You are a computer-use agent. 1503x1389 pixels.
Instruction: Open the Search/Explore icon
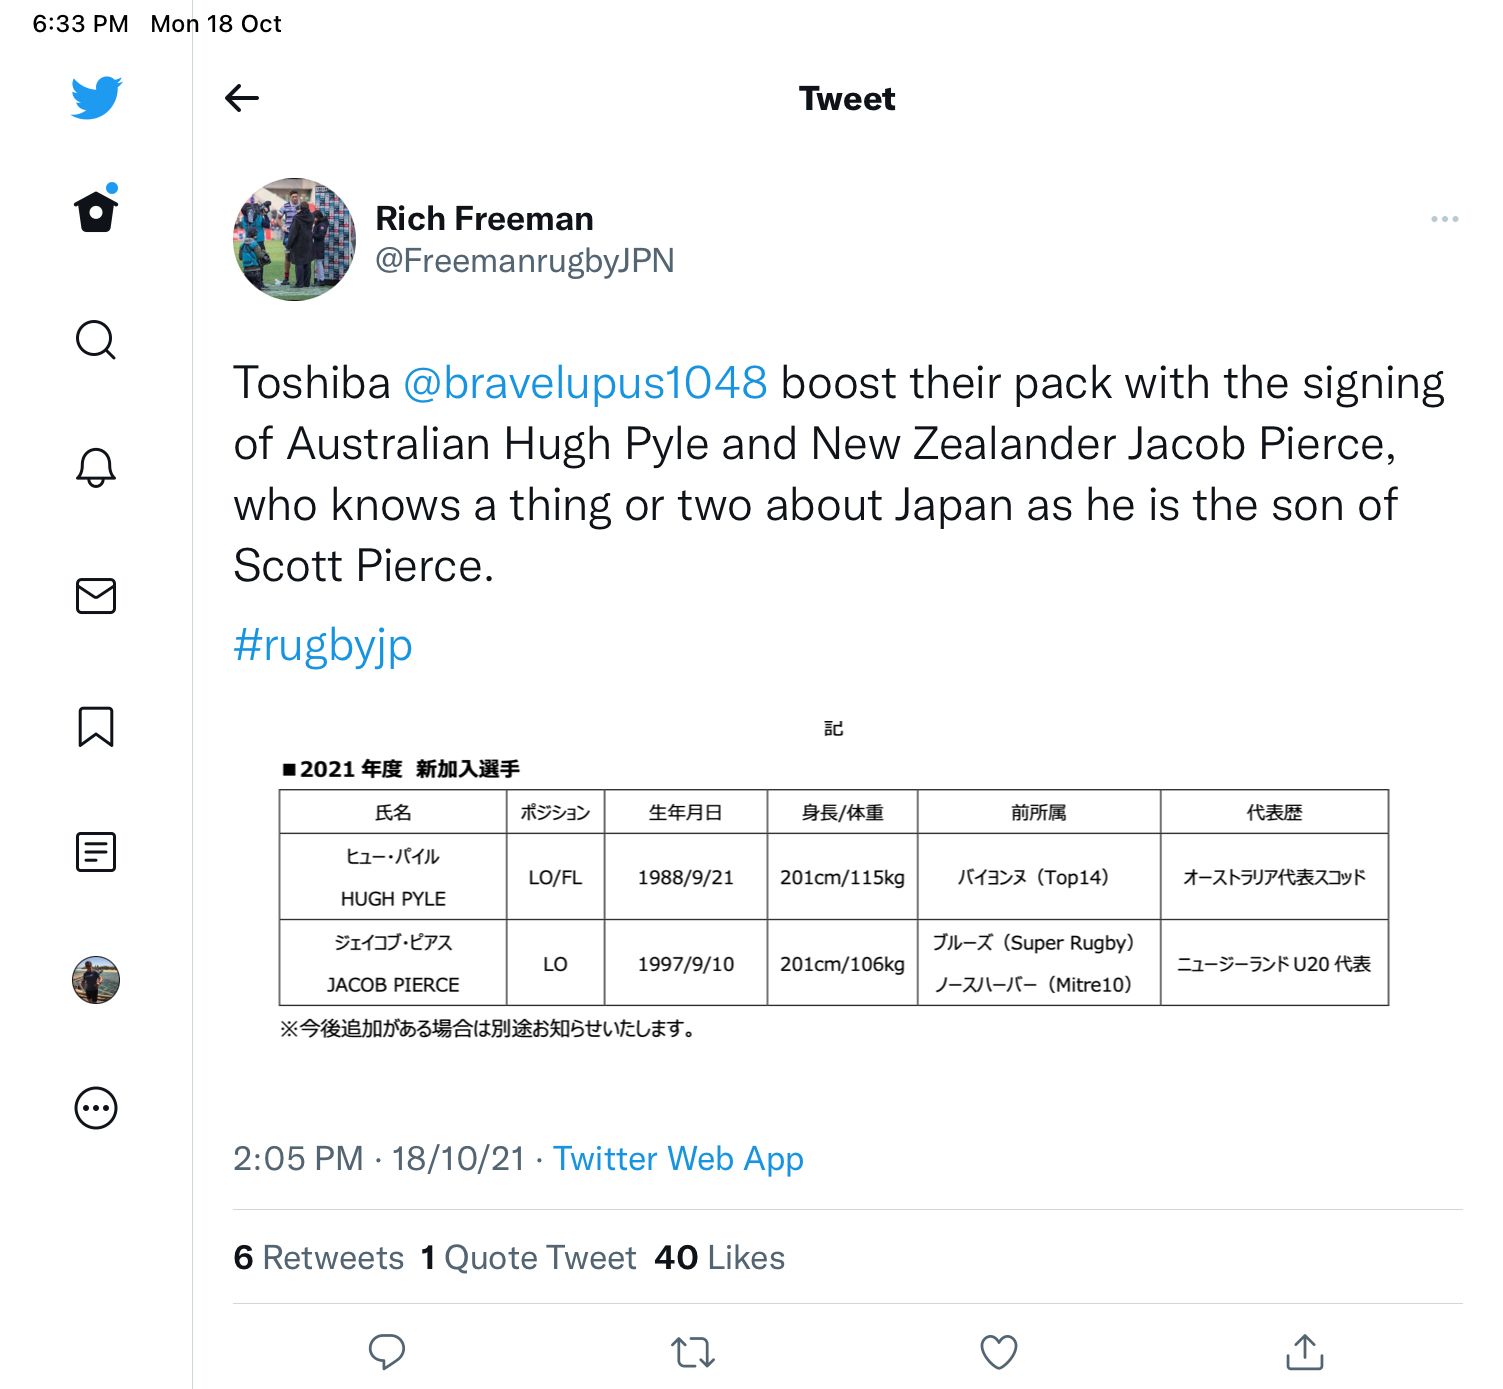pos(96,340)
